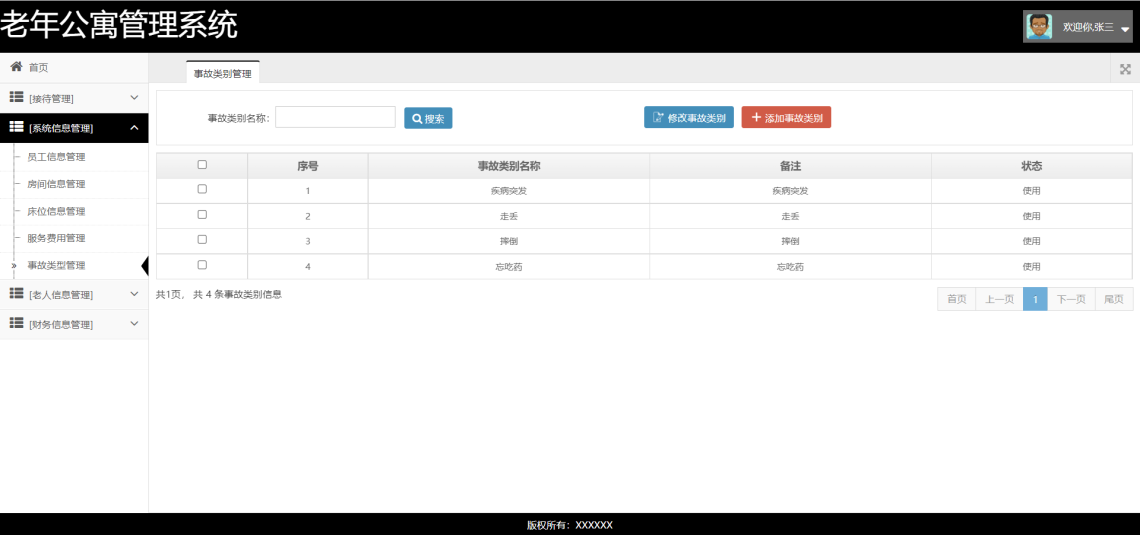Click the home icon beside 首页
The width and height of the screenshot is (1140, 535).
16,67
